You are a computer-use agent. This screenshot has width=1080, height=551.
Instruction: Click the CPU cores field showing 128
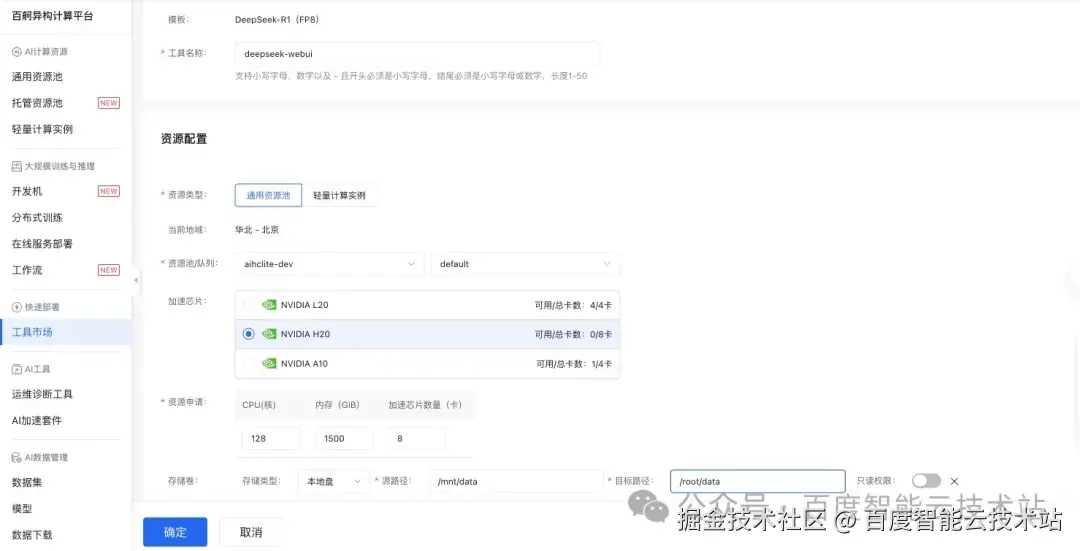(271, 438)
